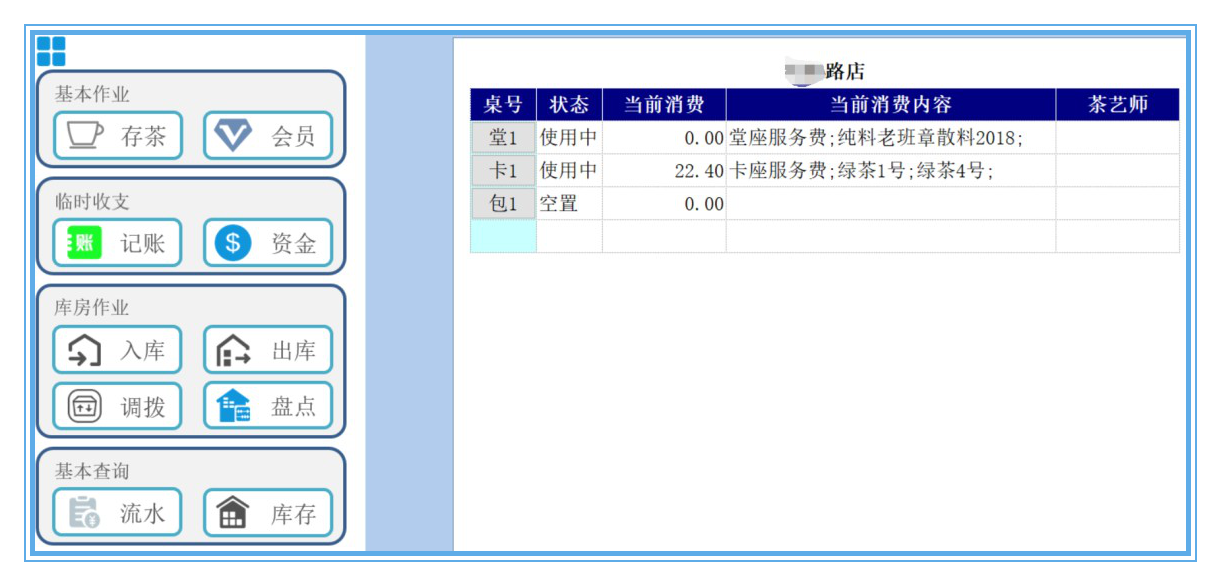Click the empty cyan table-number cell
Screen dimensions: 1221x586
click(x=504, y=237)
